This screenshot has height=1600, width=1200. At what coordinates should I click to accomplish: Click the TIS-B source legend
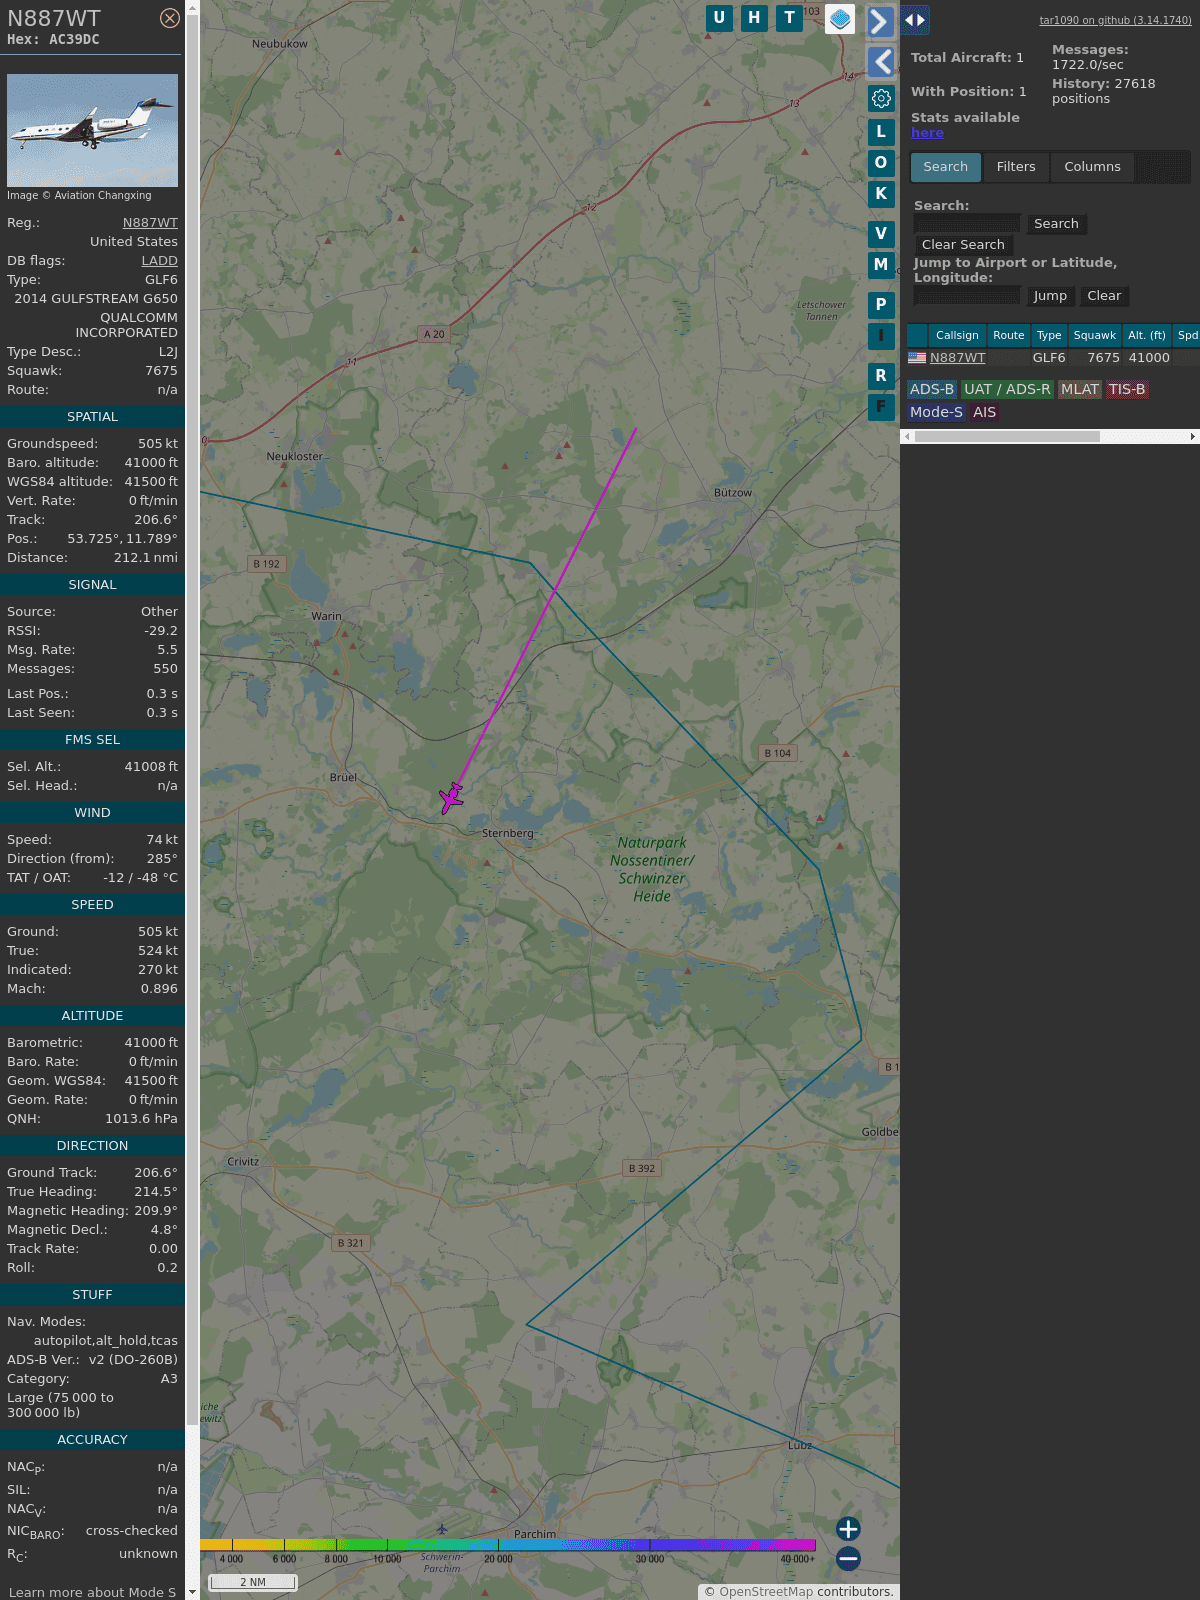1127,389
